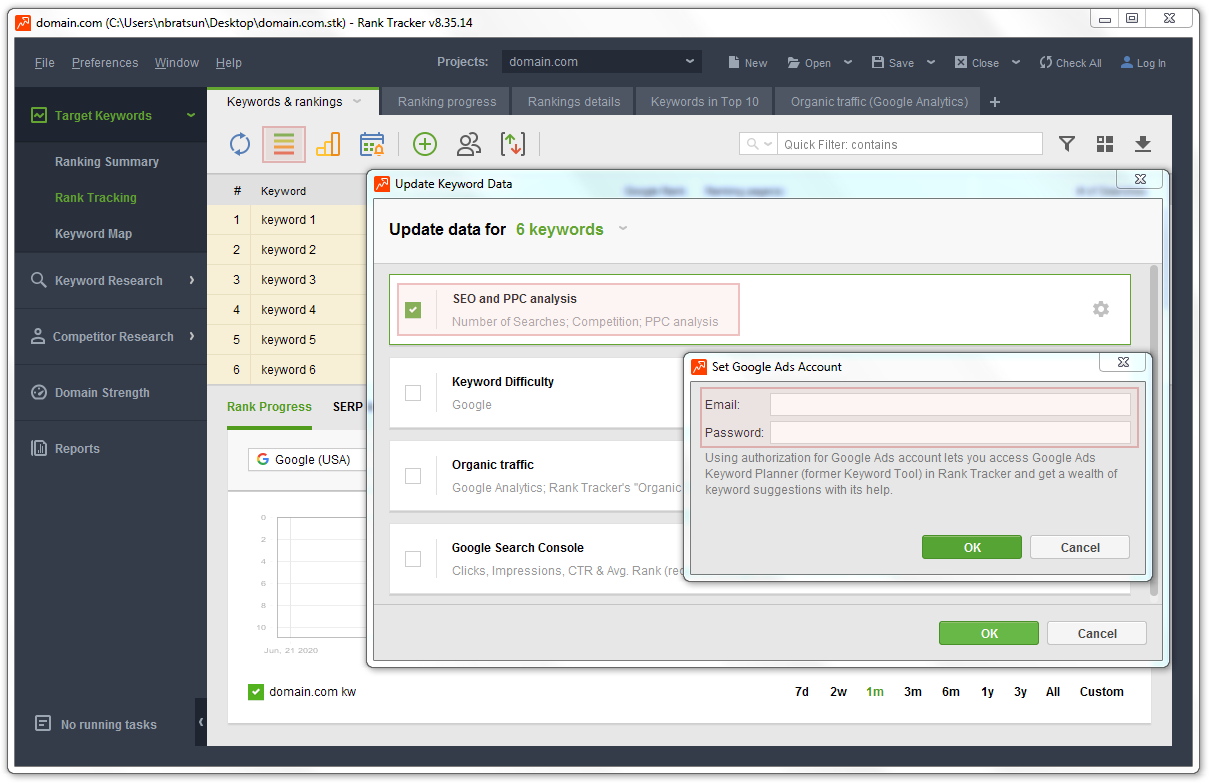
Task: Click the competitors people toolbar icon
Action: [468, 144]
